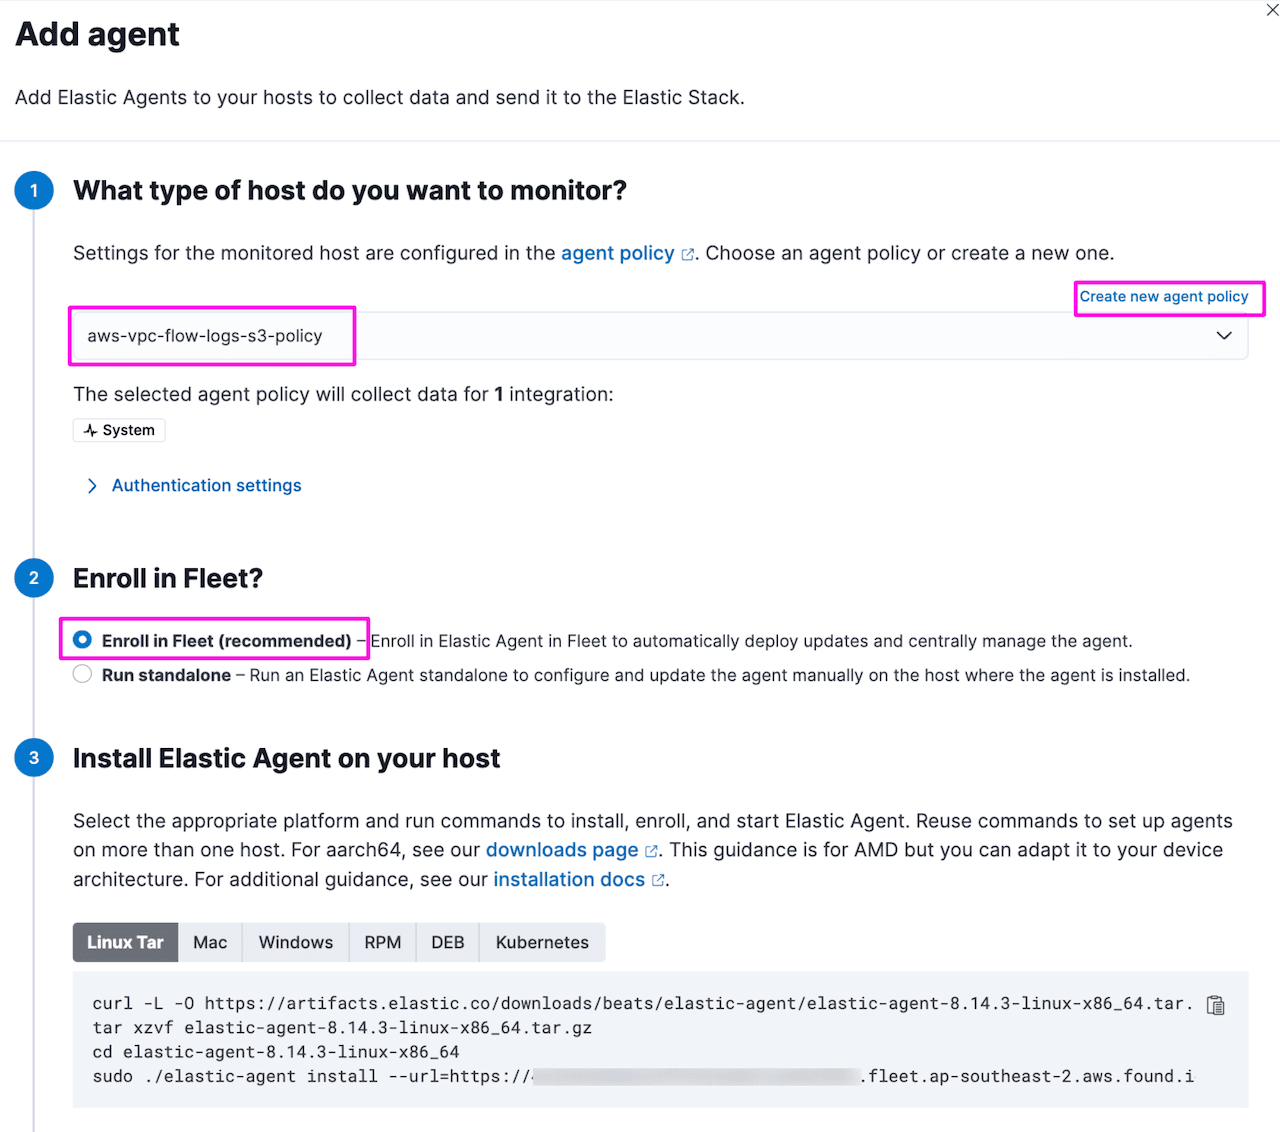This screenshot has width=1280, height=1132.
Task: Open the Windows install instructions tab
Action: click(x=295, y=942)
